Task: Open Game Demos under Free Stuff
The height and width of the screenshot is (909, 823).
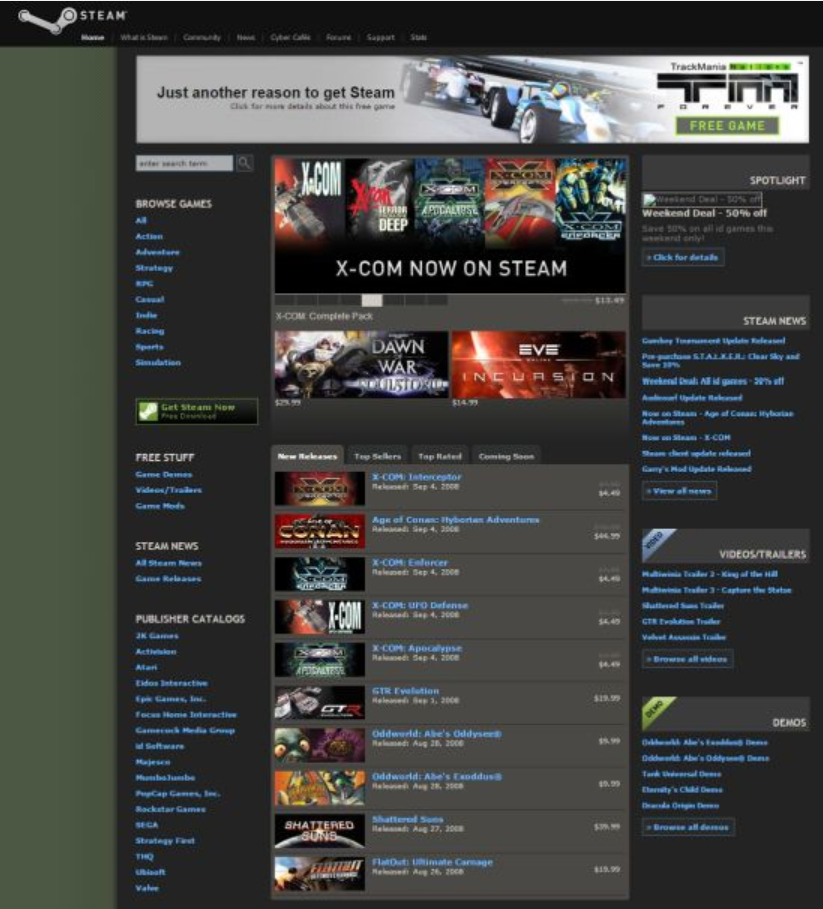Action: 164,474
